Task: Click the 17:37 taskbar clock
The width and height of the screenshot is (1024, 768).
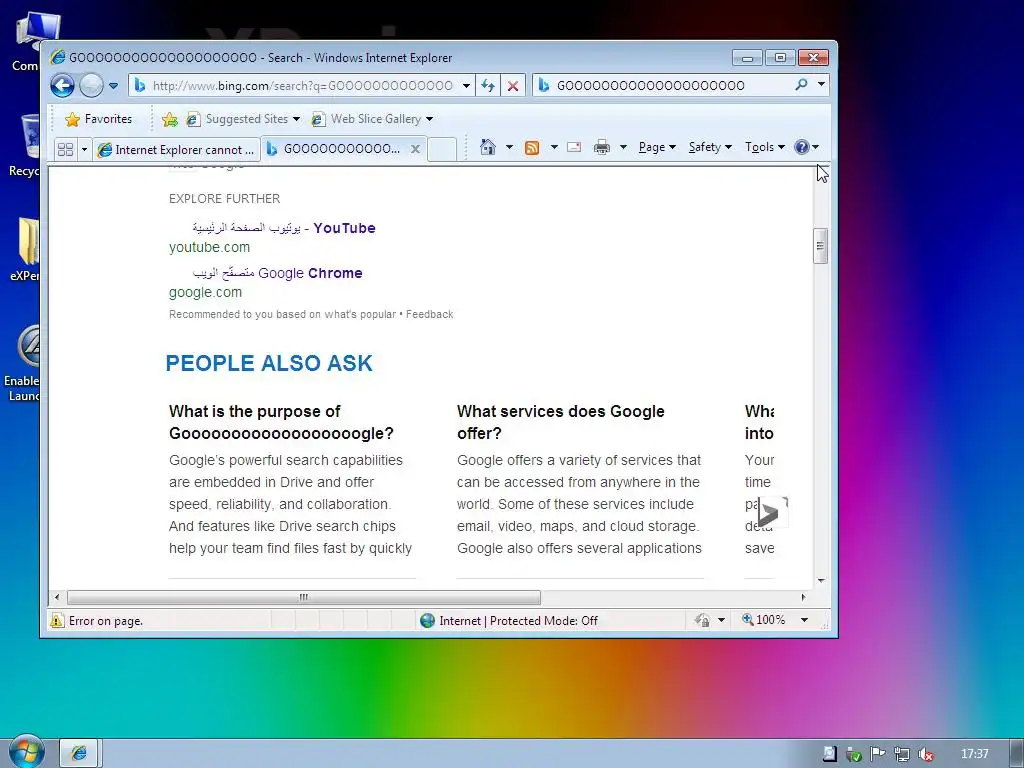Action: [x=974, y=754]
